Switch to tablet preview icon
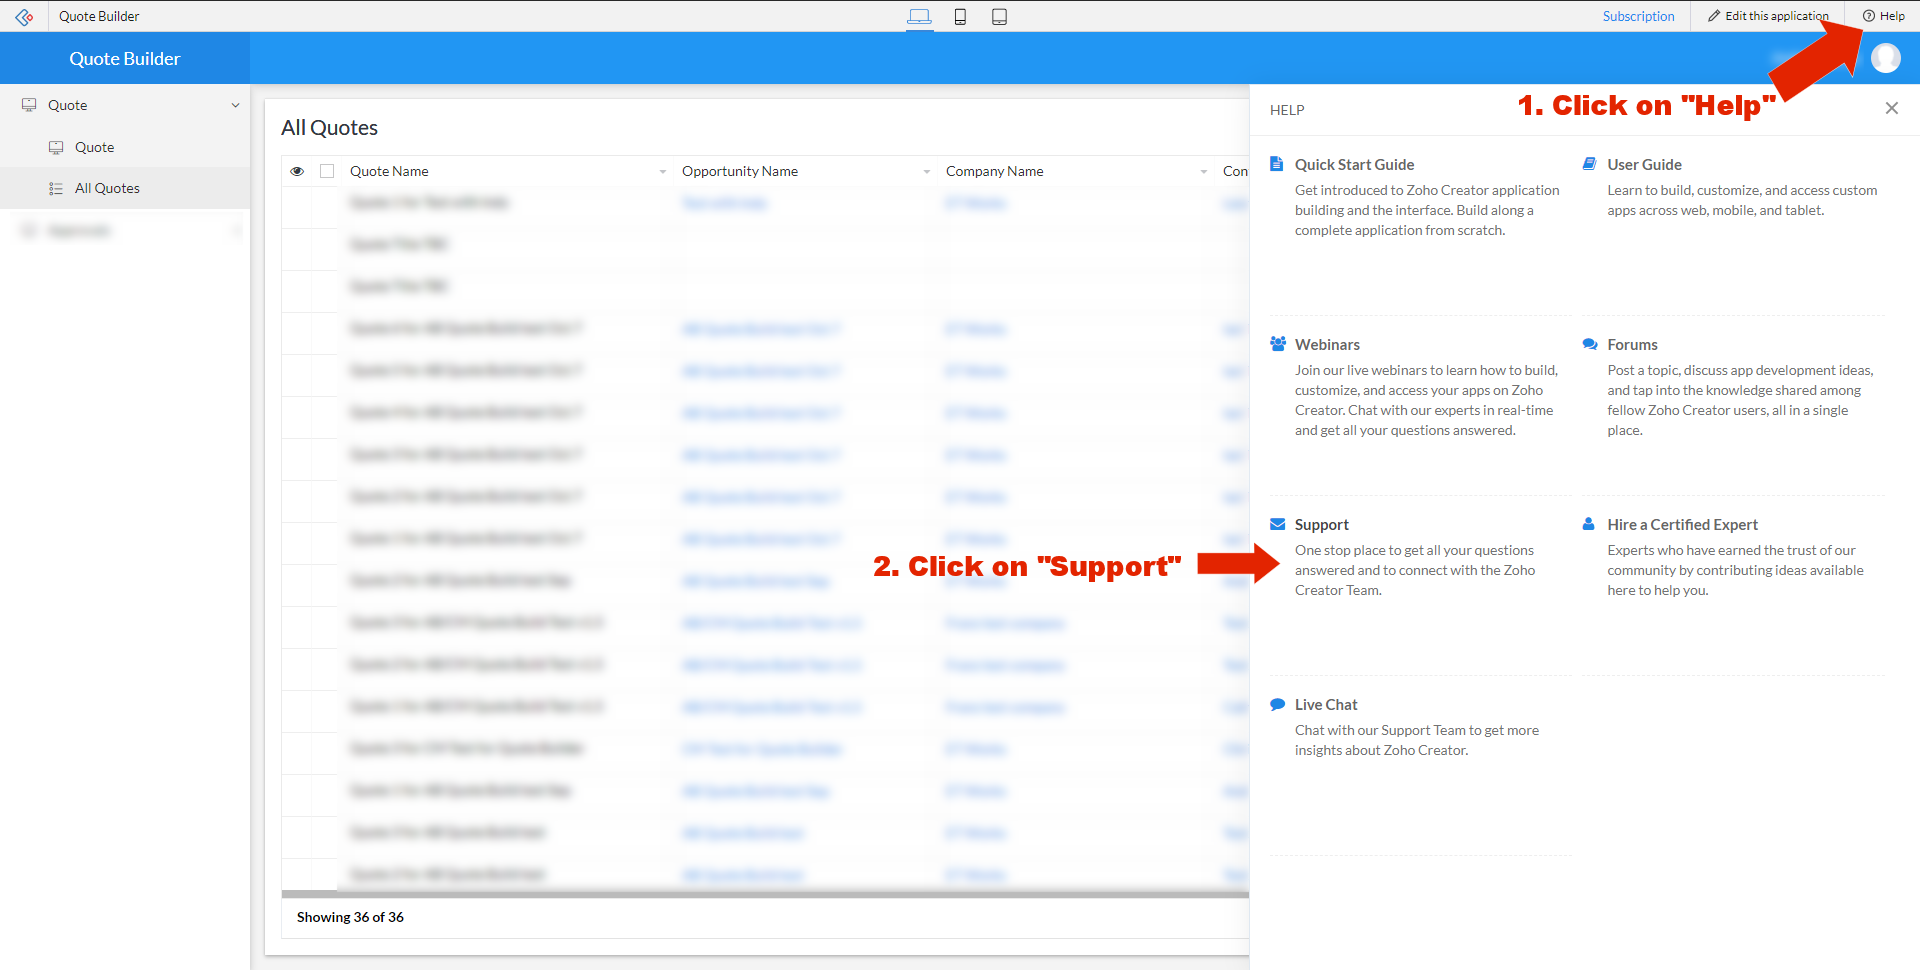The height and width of the screenshot is (970, 1920). (999, 17)
